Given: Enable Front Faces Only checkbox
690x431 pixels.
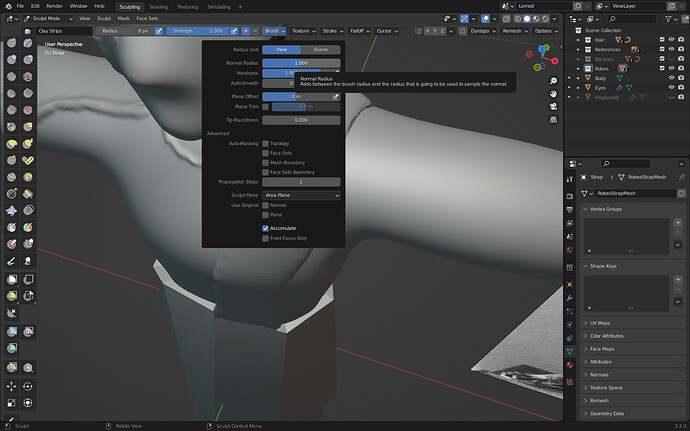Looking at the screenshot, I should pyautogui.click(x=265, y=238).
